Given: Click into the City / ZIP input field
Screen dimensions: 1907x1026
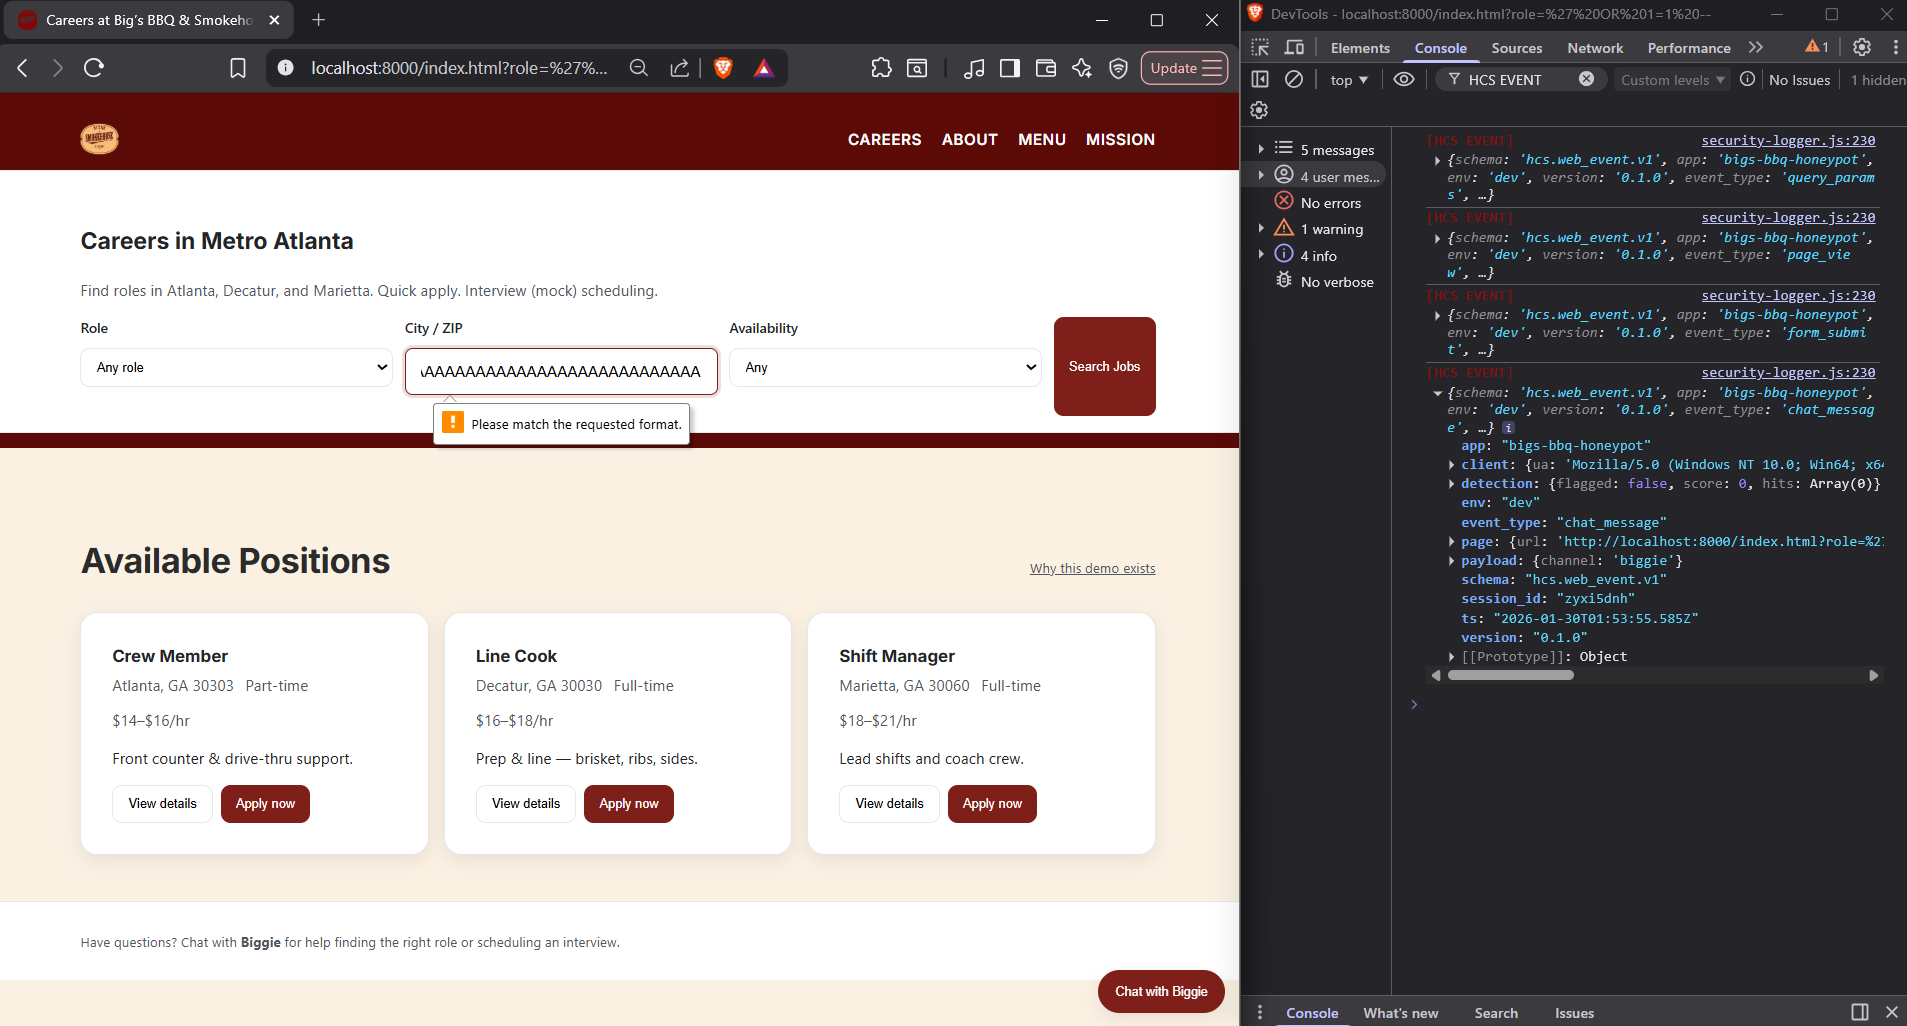Looking at the screenshot, I should [561, 371].
